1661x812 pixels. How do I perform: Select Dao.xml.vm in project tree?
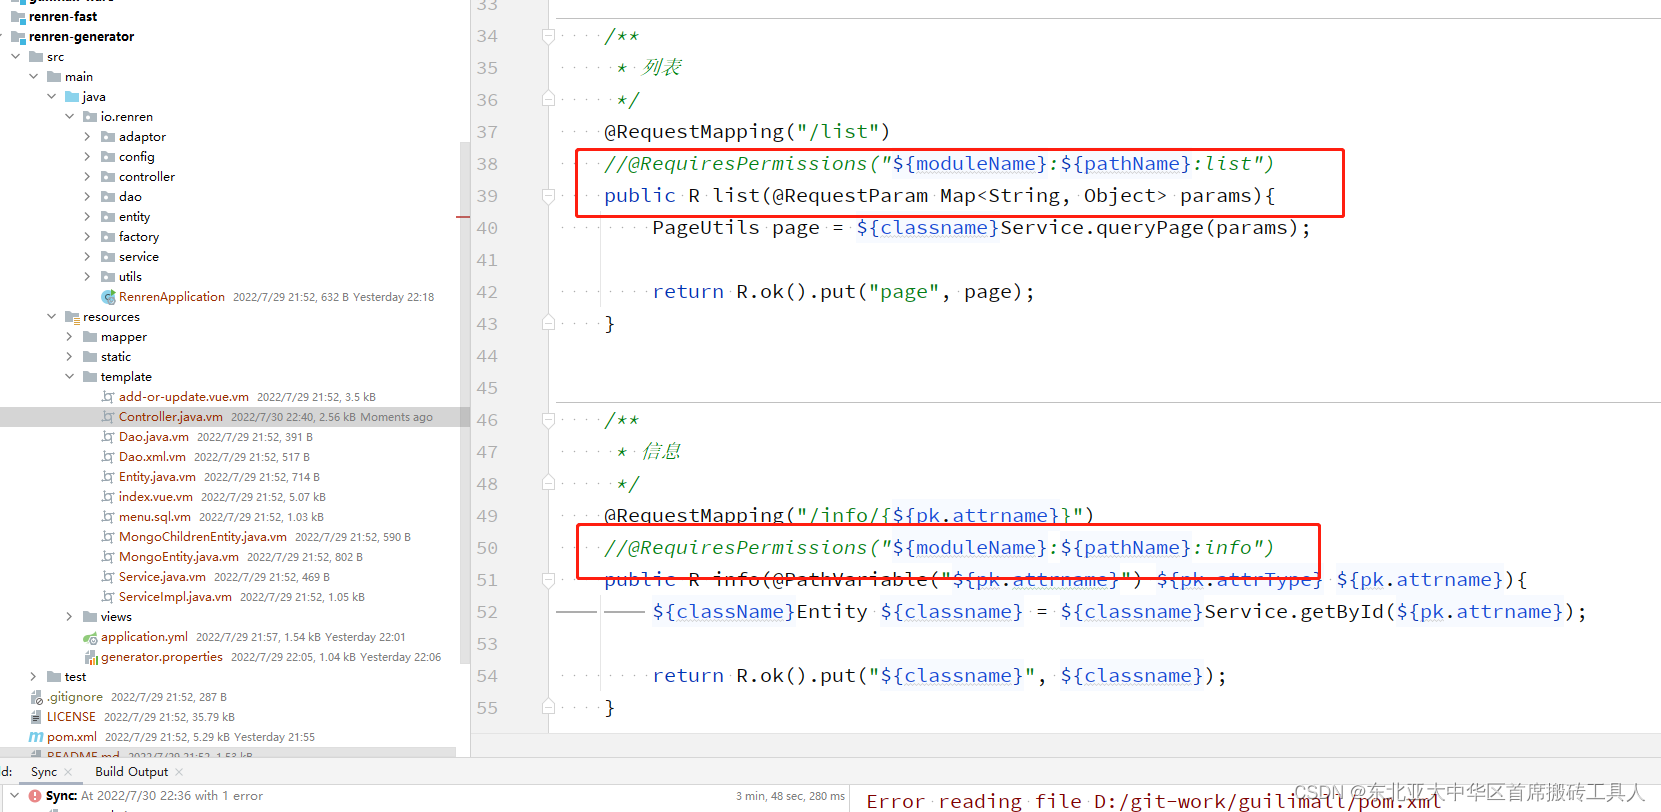(152, 457)
